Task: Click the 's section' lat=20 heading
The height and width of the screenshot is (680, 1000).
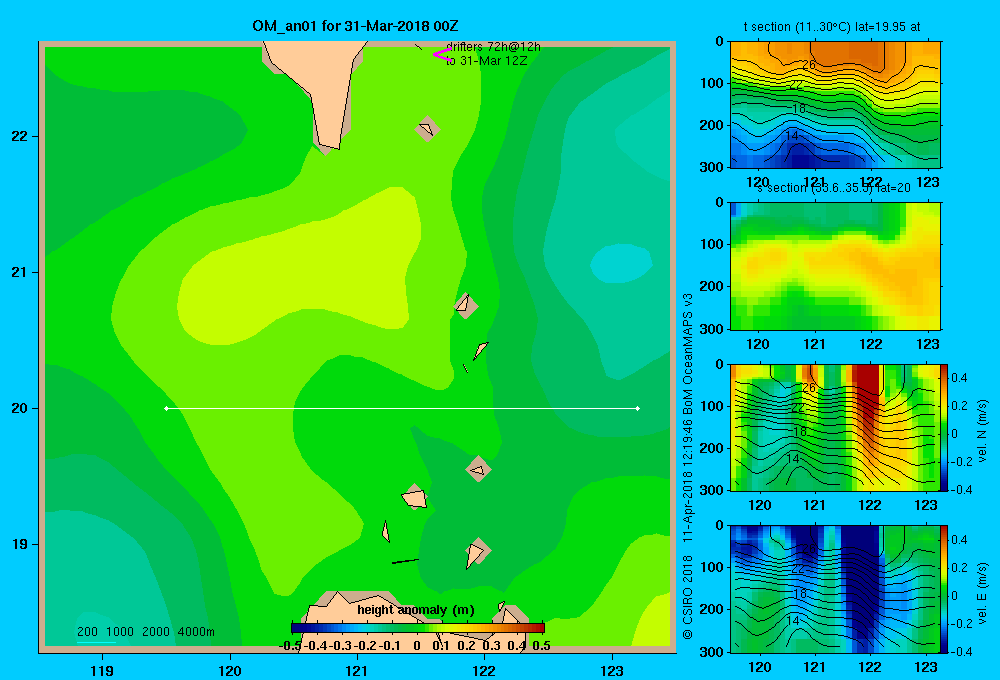Action: click(834, 188)
